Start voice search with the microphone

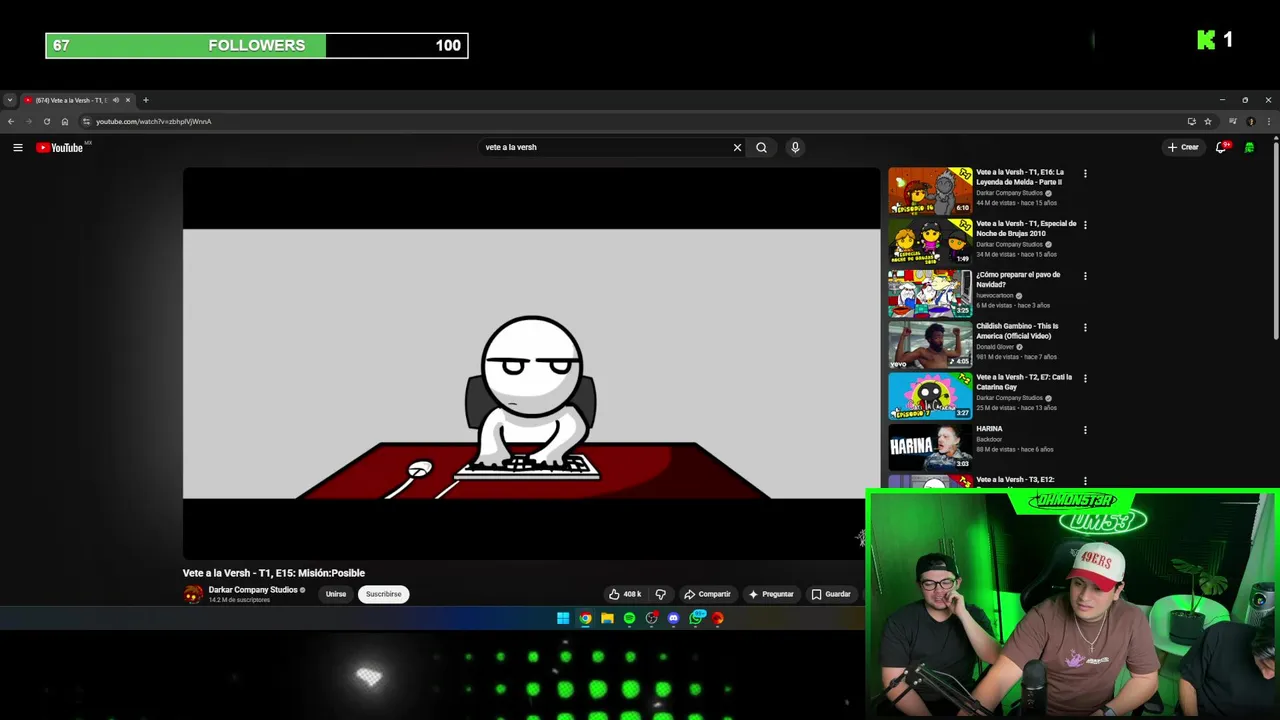(795, 147)
